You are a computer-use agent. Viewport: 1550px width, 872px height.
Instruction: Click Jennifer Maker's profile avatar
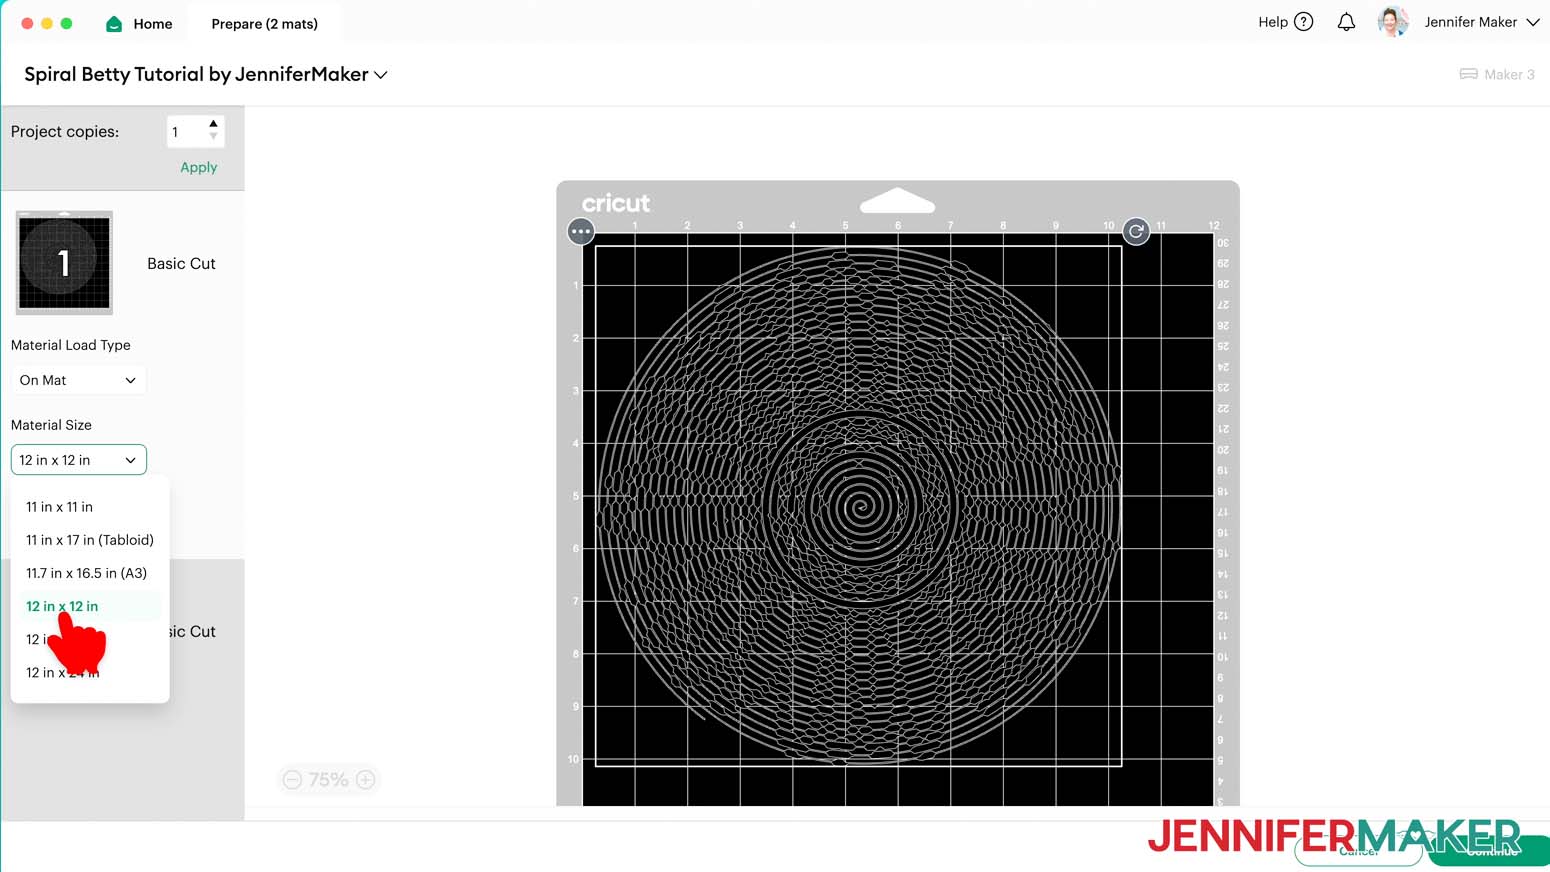coord(1392,22)
